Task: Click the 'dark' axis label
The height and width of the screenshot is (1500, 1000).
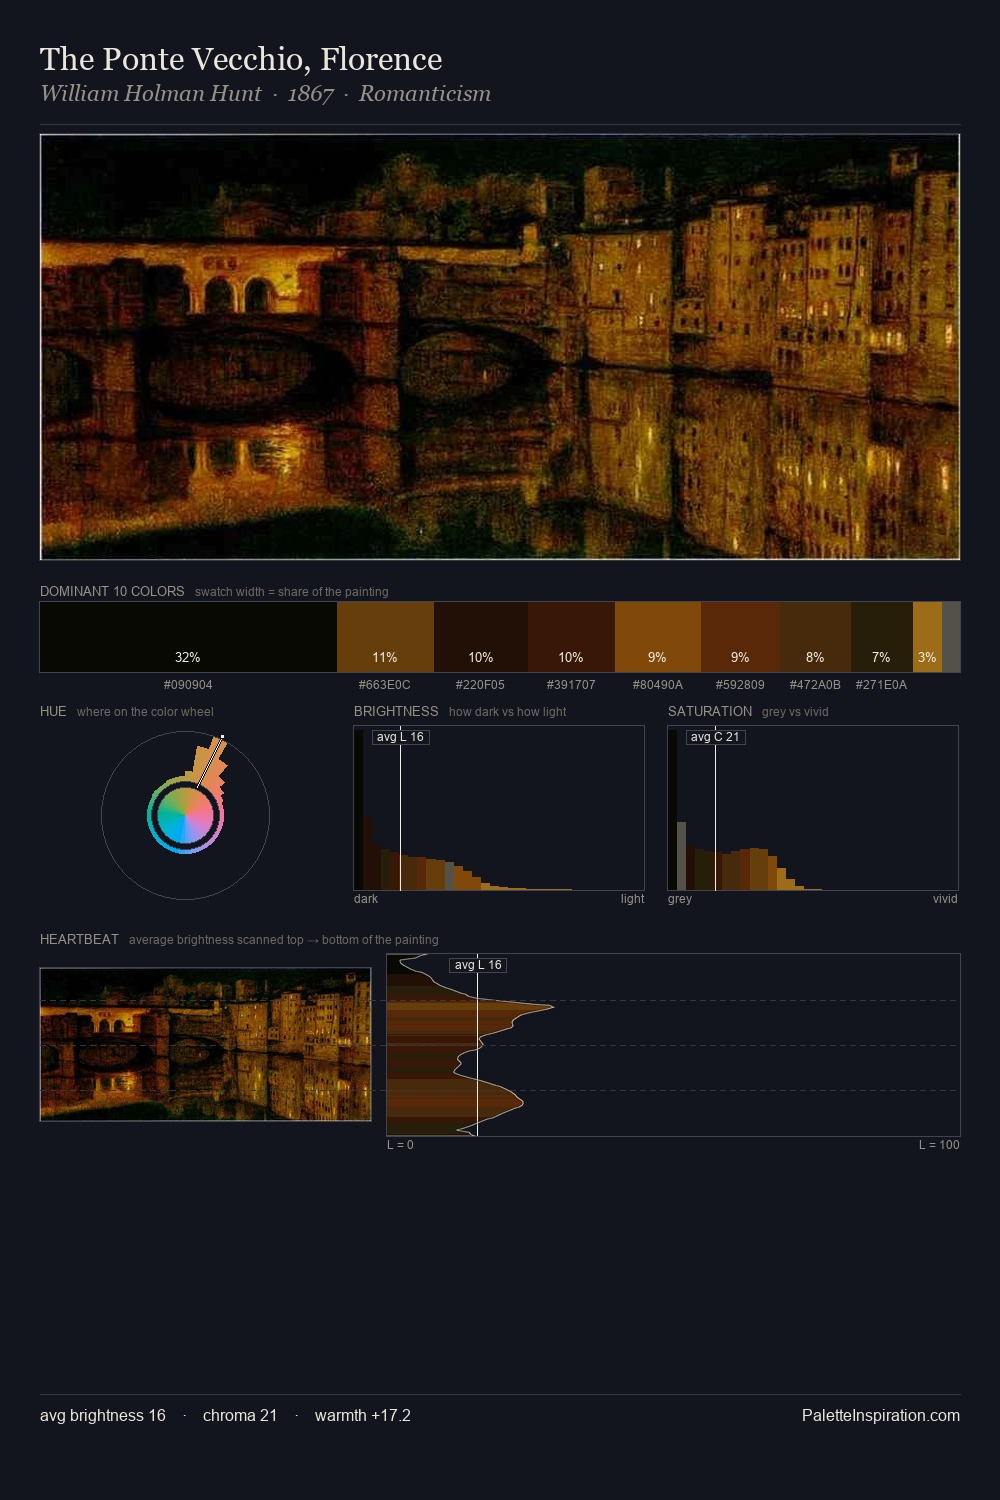Action: click(x=366, y=899)
